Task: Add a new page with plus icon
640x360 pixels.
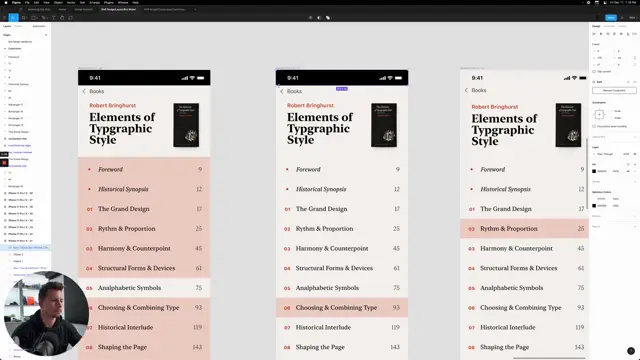Action: [x=46, y=35]
